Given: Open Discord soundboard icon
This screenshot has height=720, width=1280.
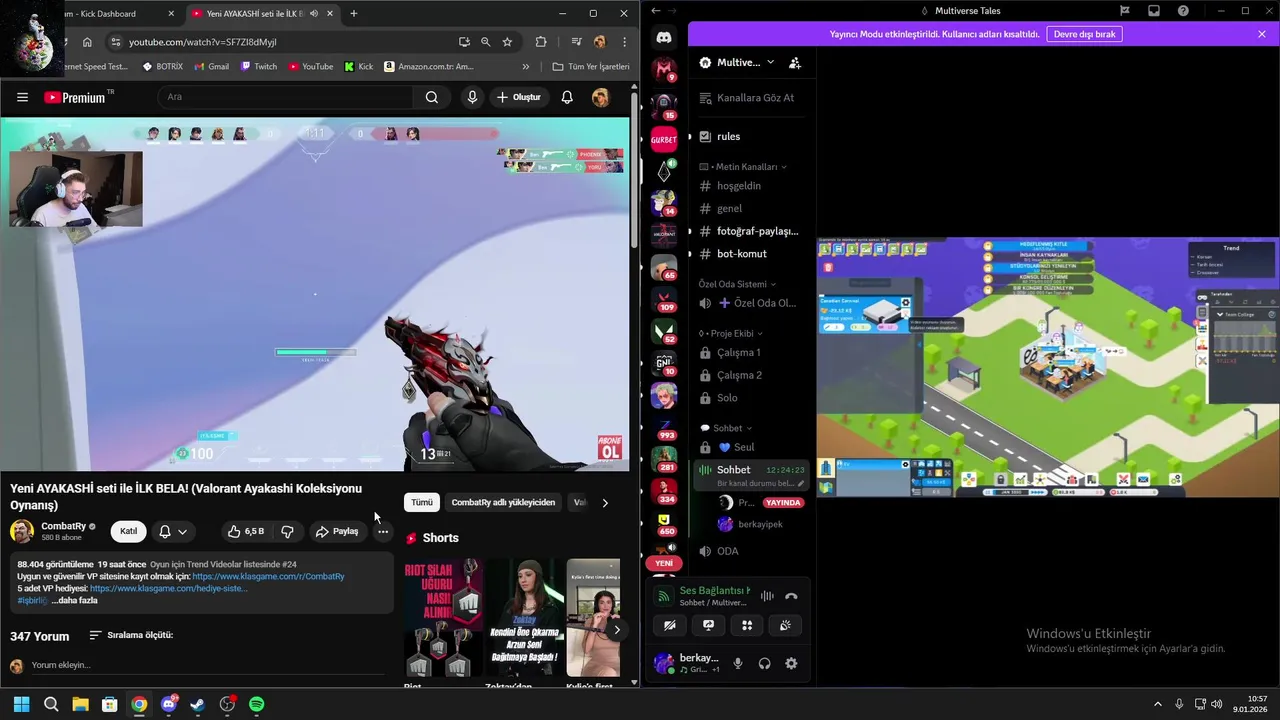Looking at the screenshot, I should tap(785, 625).
